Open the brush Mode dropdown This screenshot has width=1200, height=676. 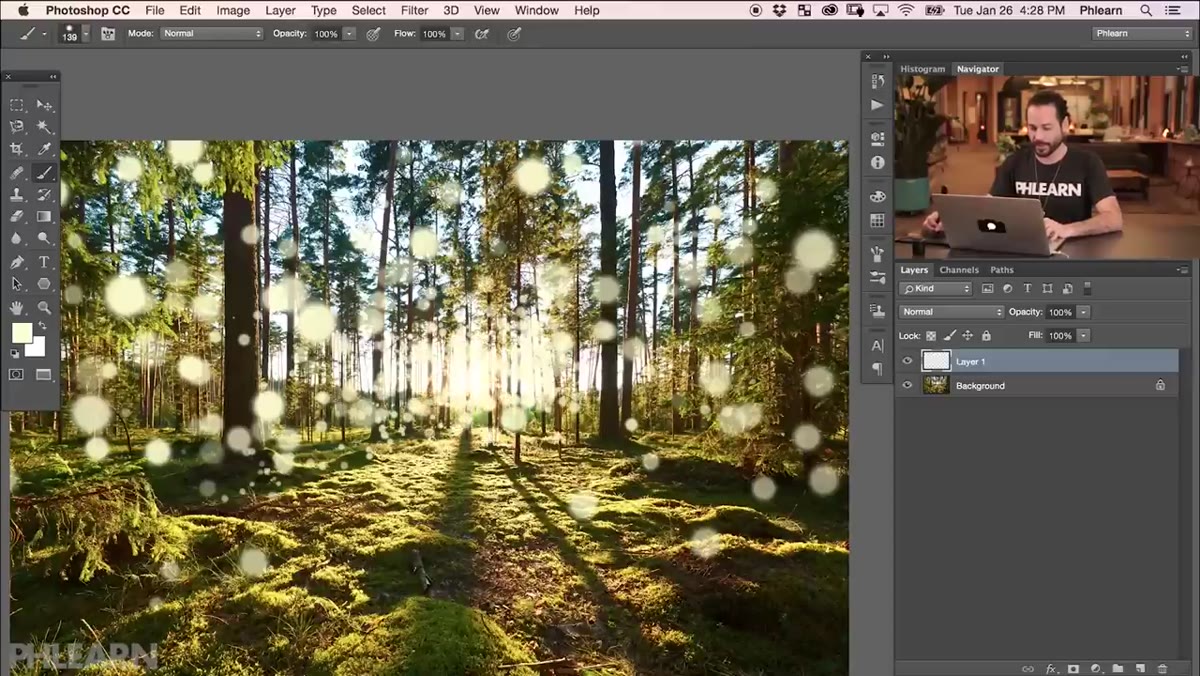(x=211, y=33)
